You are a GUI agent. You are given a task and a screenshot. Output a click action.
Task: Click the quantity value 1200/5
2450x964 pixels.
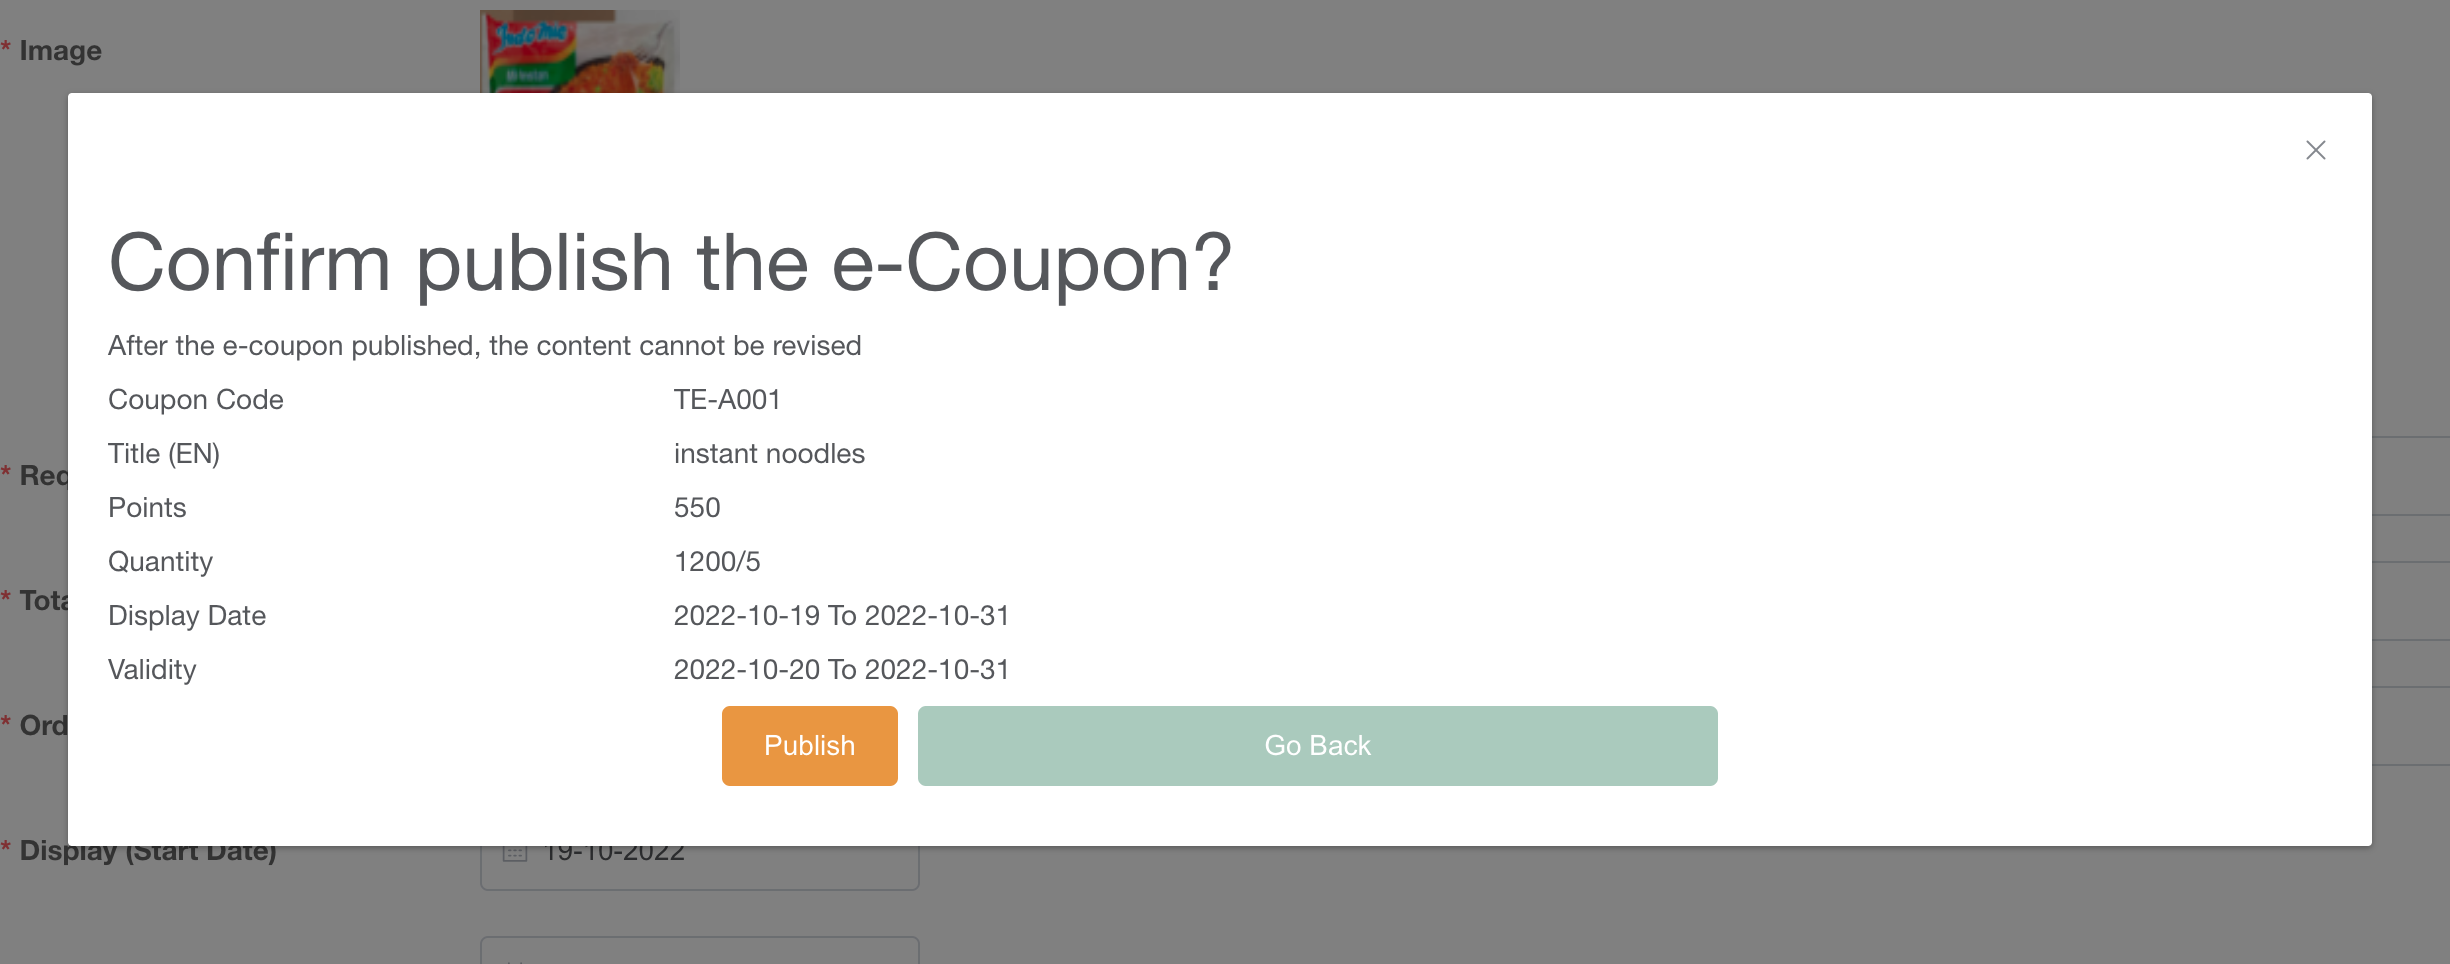[717, 562]
